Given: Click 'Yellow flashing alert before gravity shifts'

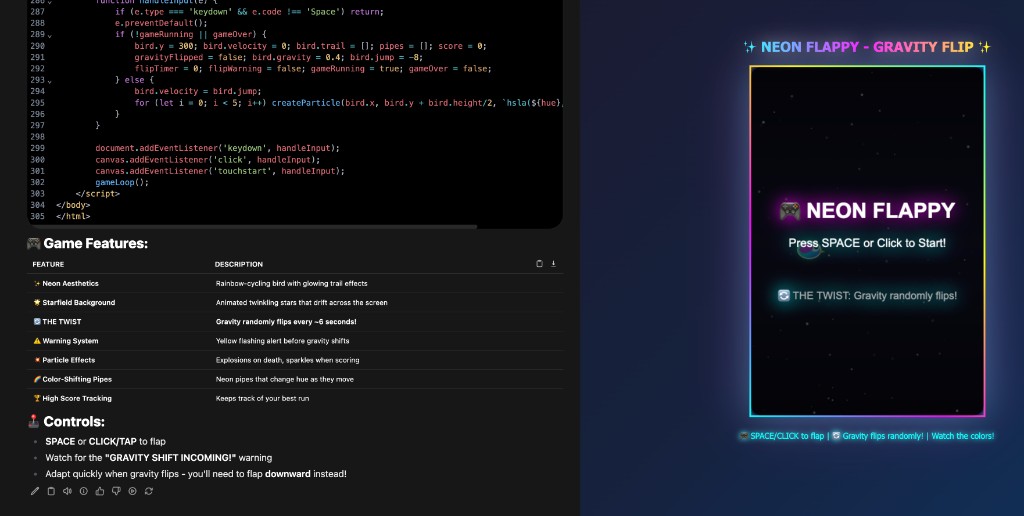Looking at the screenshot, I should (x=282, y=341).
